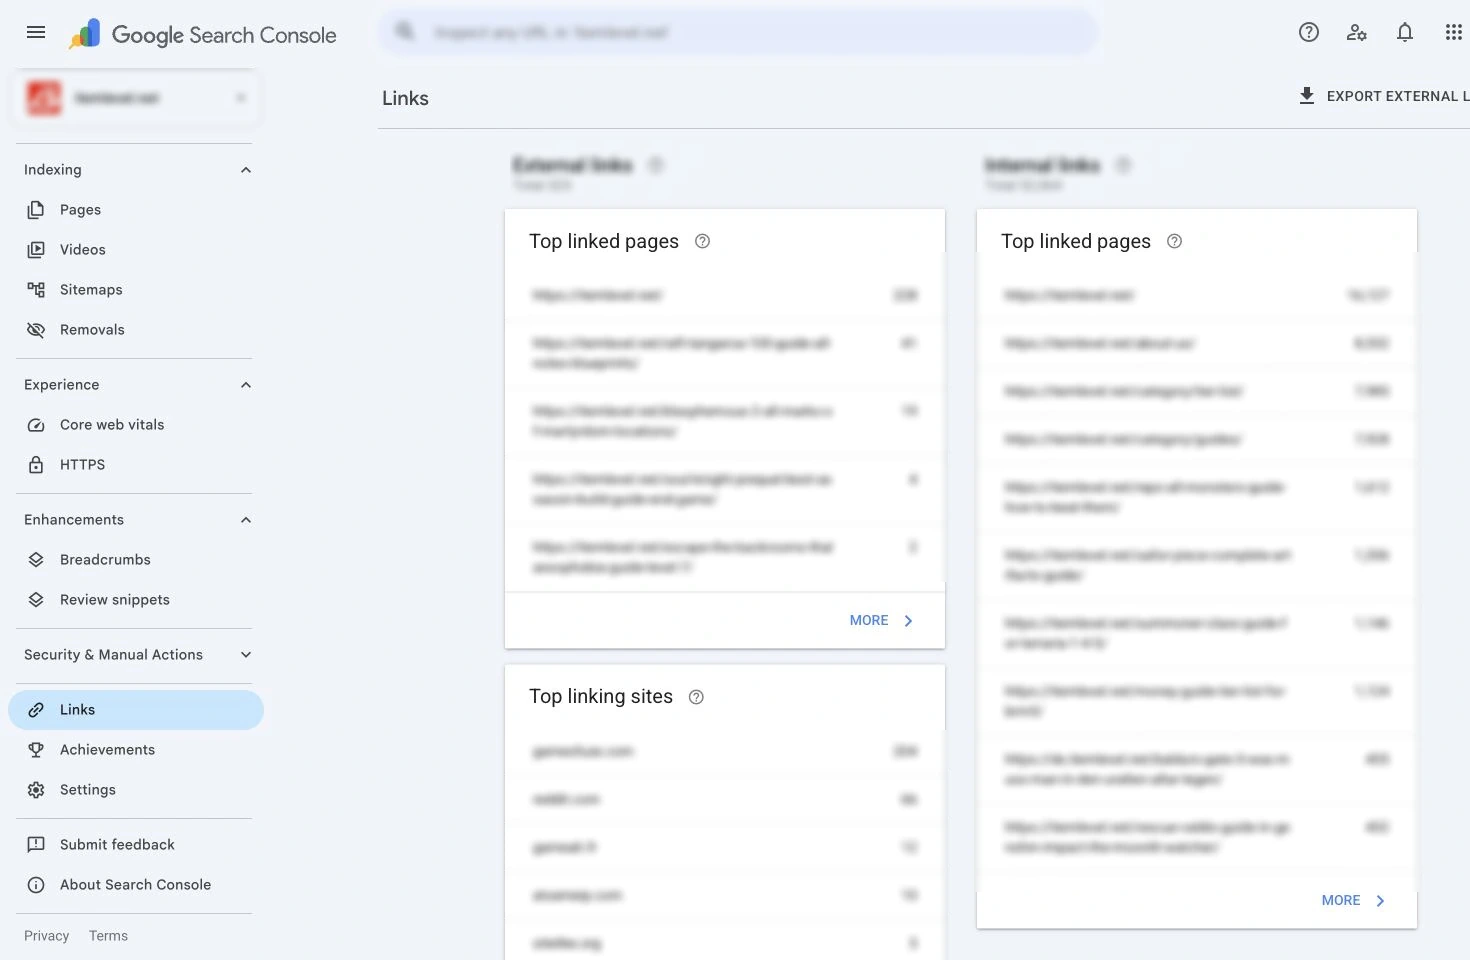Open the hamburger main menu
1470x960 pixels.
pos(36,32)
